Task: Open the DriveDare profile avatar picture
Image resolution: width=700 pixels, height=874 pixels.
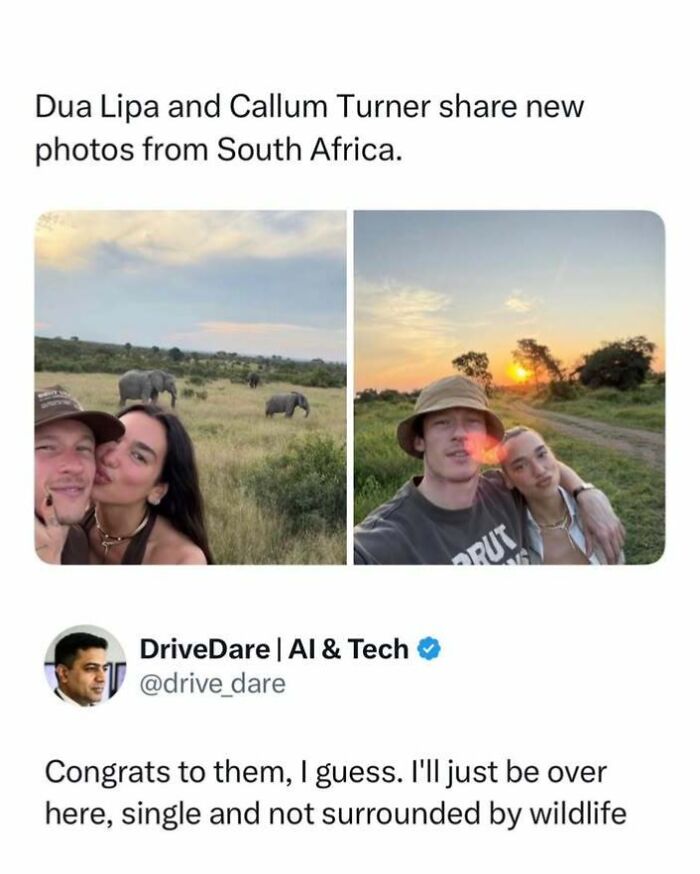Action: pos(85,666)
